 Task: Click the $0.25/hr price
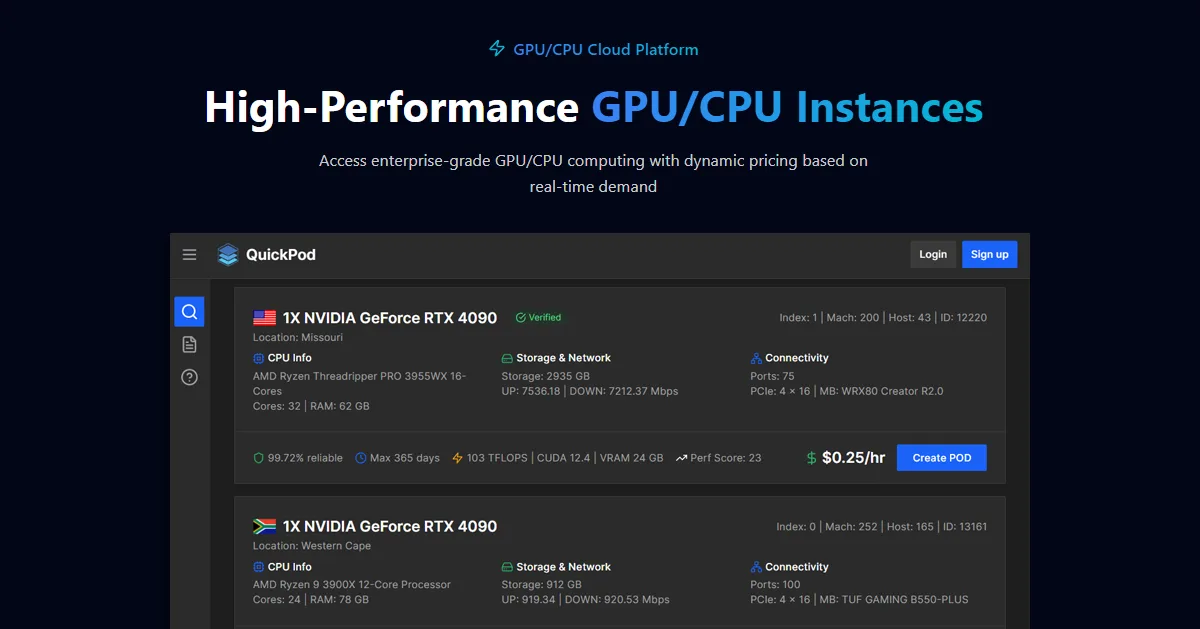coord(854,458)
